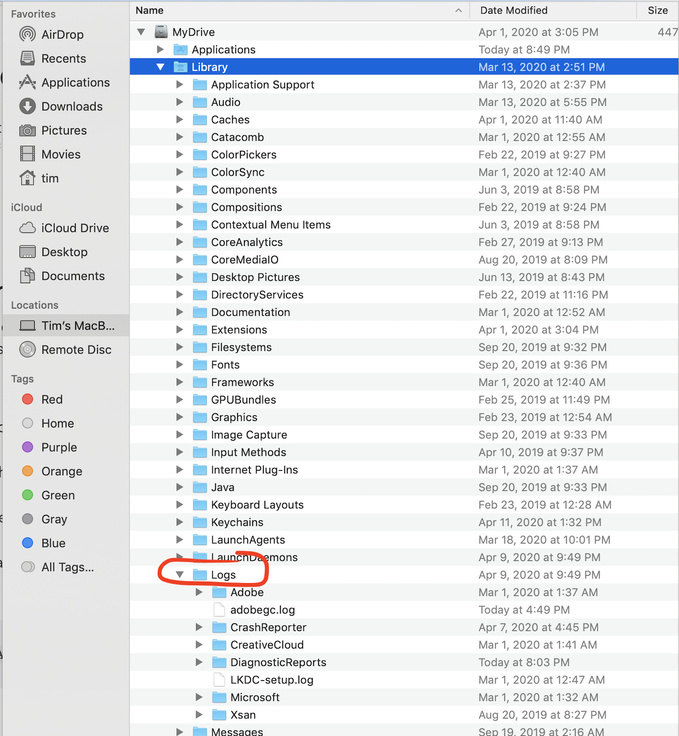Expand the Keychains folder triangle
679x736 pixels.
tap(179, 522)
